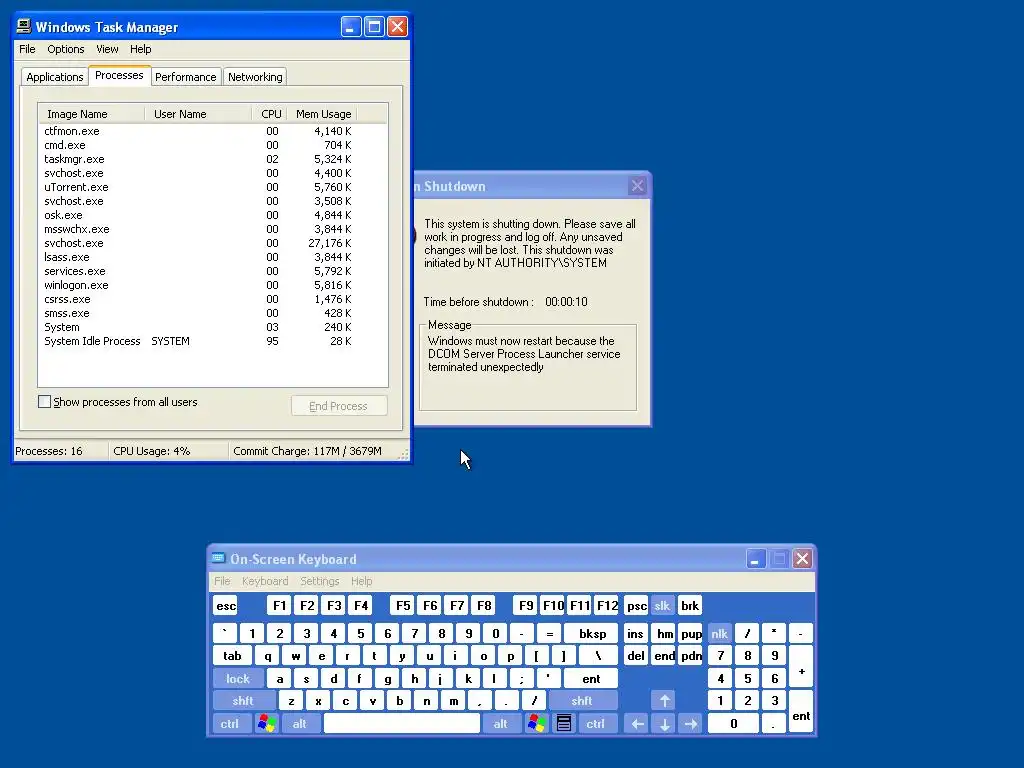Sort processes by User Name column
This screenshot has width=1024, height=768.
point(198,114)
